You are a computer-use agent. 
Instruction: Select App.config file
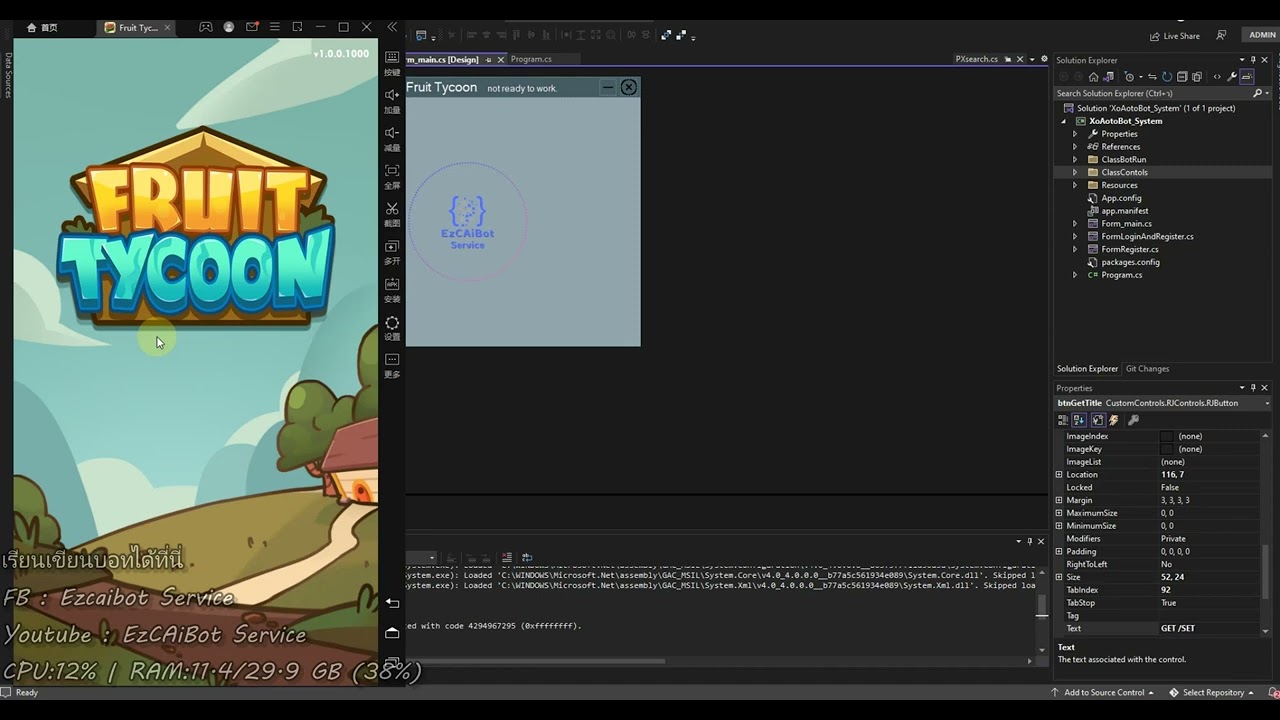pos(1120,198)
